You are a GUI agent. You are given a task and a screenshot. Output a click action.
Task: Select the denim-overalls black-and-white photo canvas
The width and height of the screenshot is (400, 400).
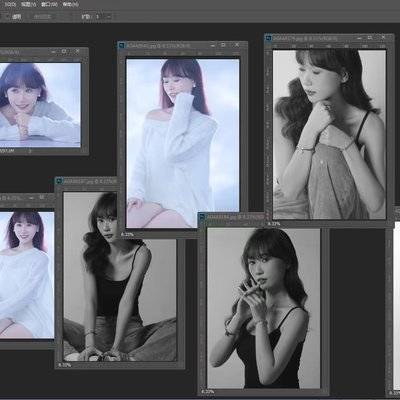tap(329, 134)
